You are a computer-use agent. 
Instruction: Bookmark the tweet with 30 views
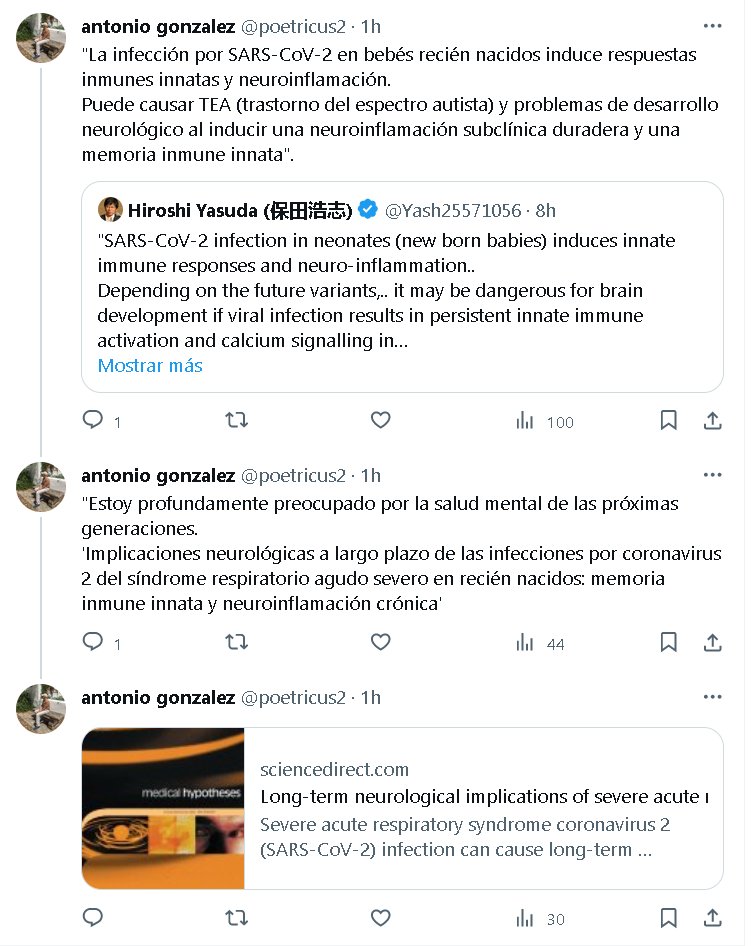[x=669, y=918]
